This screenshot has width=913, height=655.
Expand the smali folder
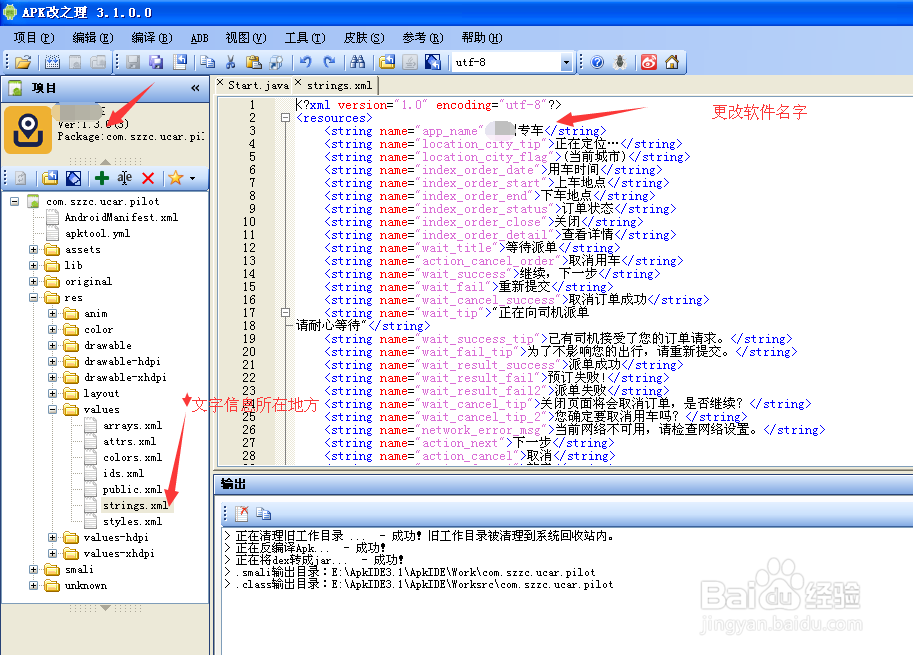point(34,569)
